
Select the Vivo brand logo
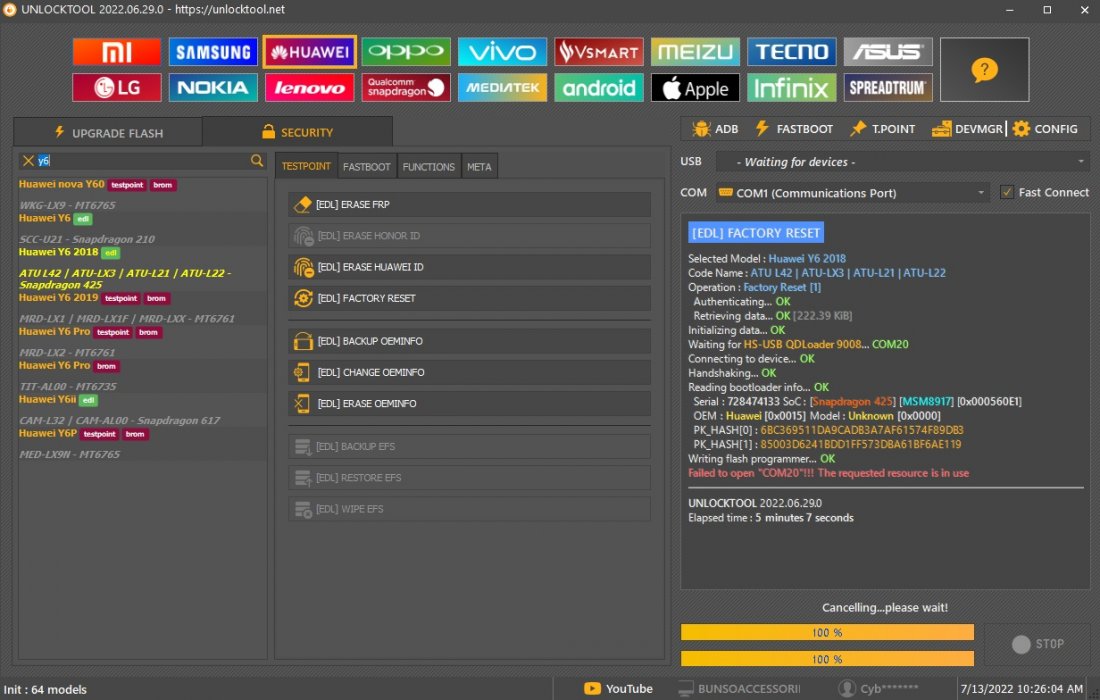(x=502, y=52)
